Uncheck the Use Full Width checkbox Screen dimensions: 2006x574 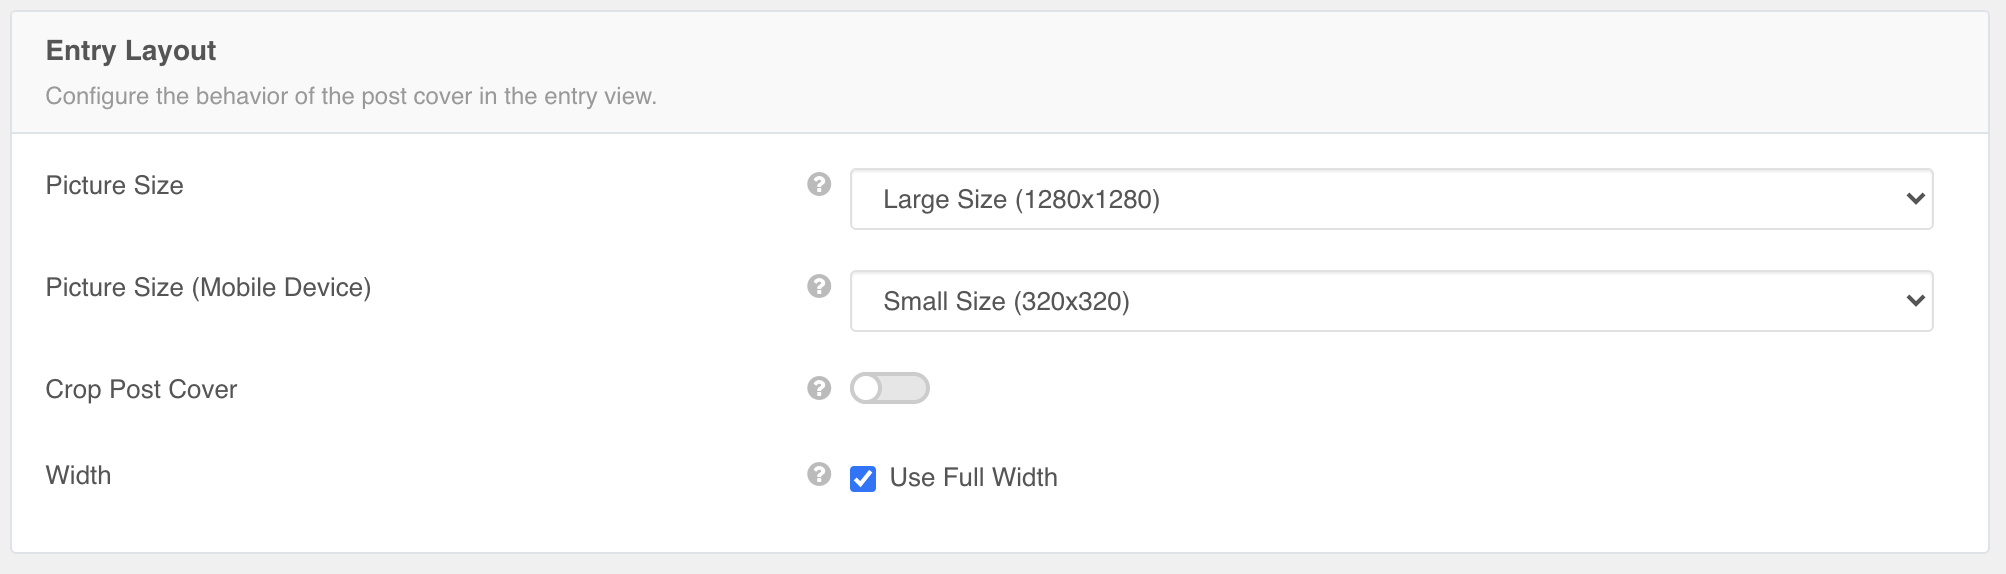(x=863, y=479)
